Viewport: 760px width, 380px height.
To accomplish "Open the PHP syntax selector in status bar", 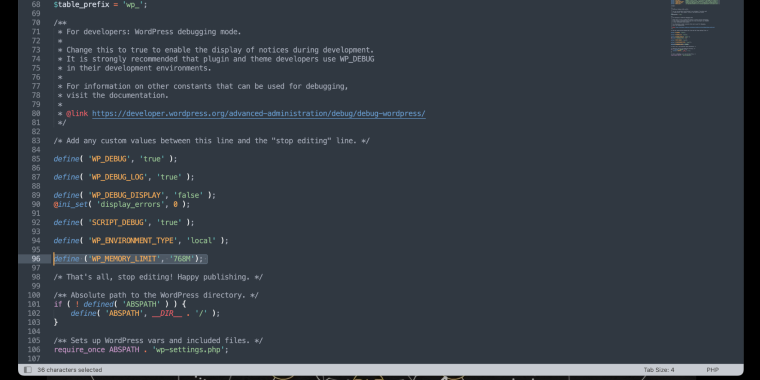I will point(712,370).
